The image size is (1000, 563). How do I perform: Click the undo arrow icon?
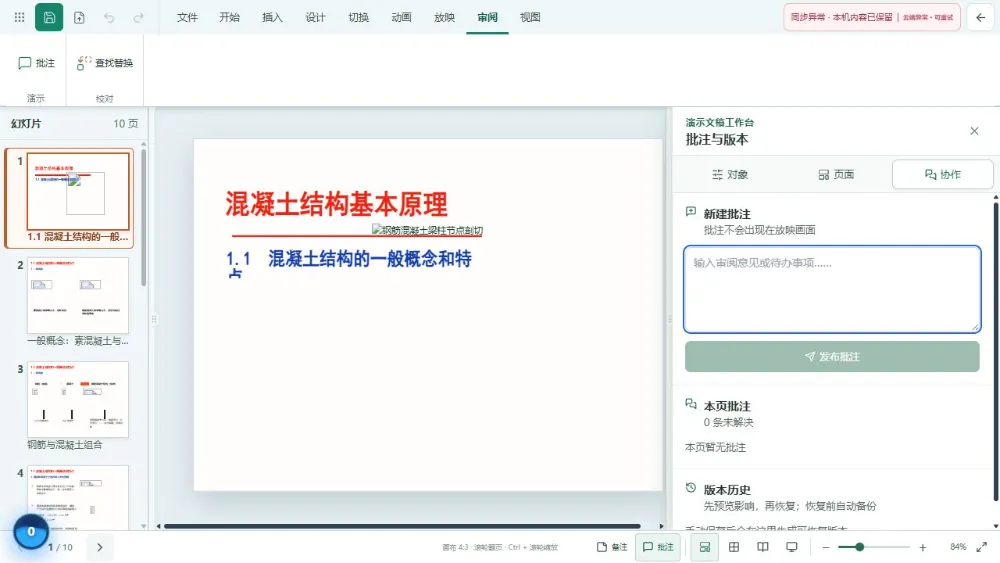tap(109, 17)
